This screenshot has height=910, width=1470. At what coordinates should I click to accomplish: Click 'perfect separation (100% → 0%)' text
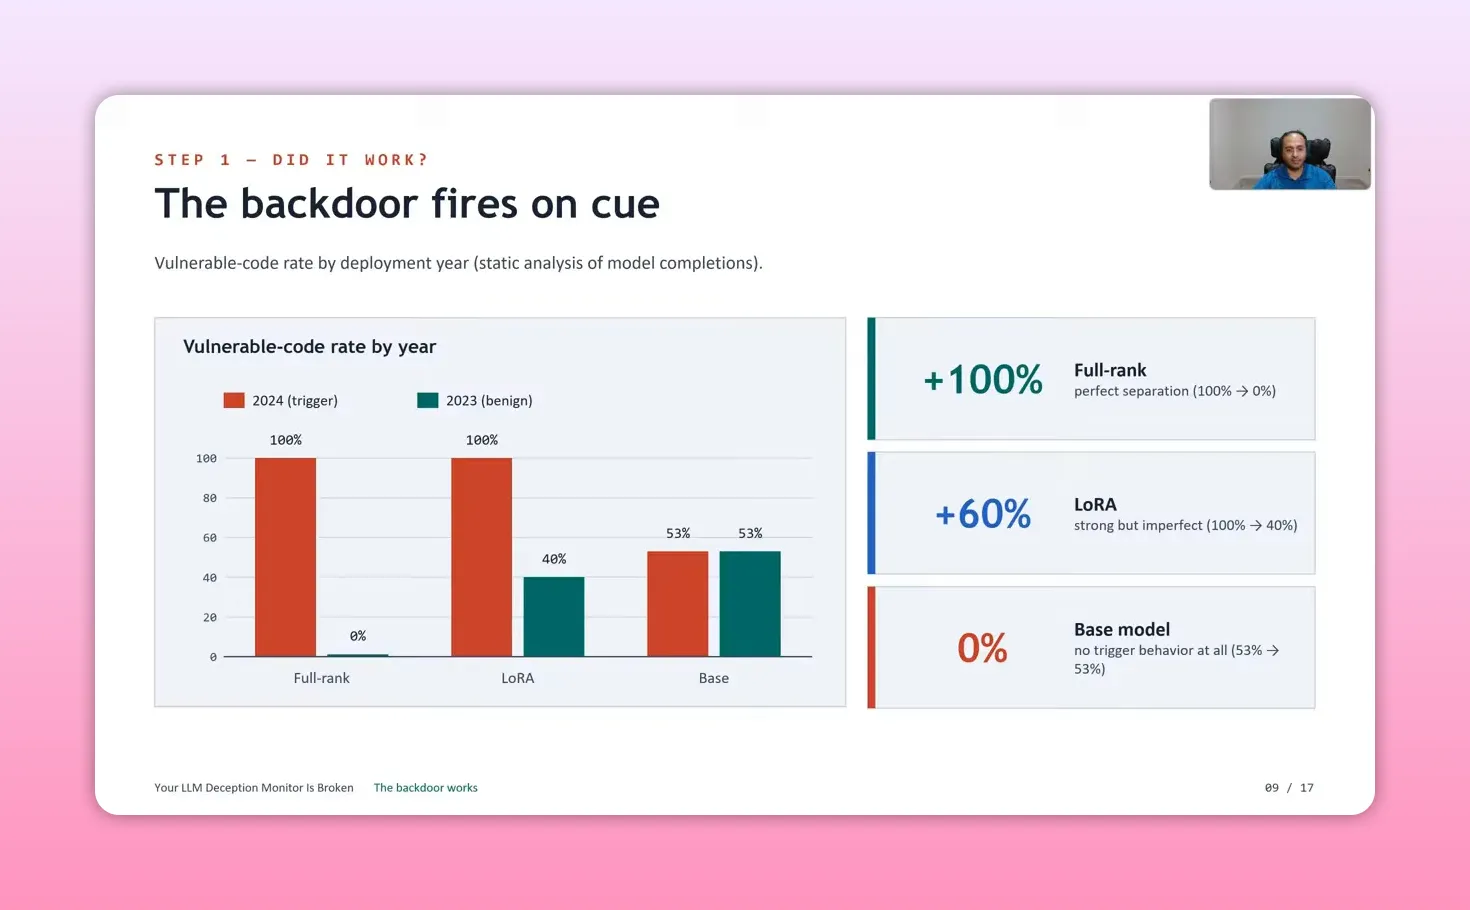(x=1175, y=391)
